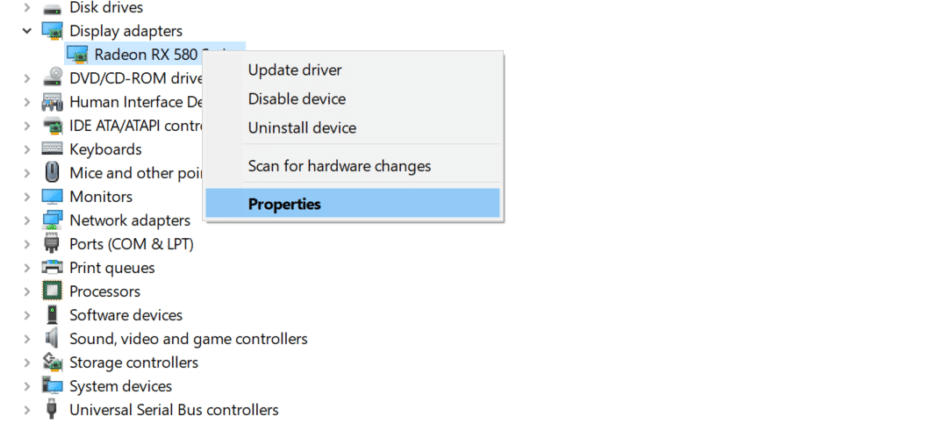Expand the Network adapters category
This screenshot has height=442, width=930.
coord(27,220)
